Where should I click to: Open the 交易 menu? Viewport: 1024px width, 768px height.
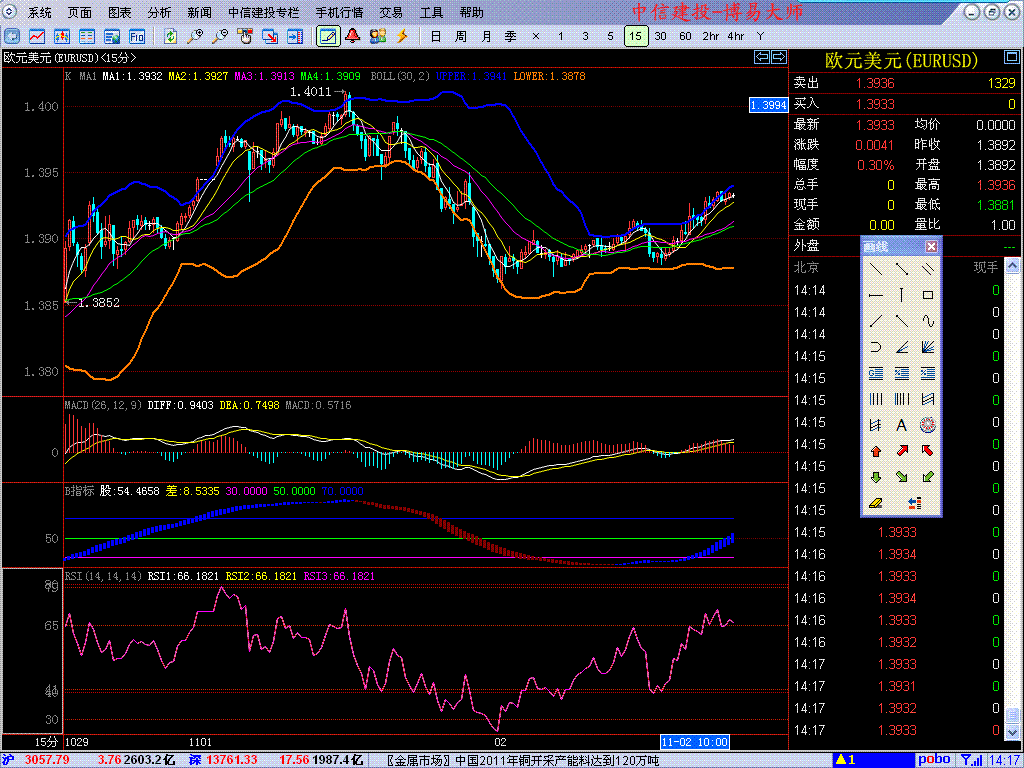391,13
